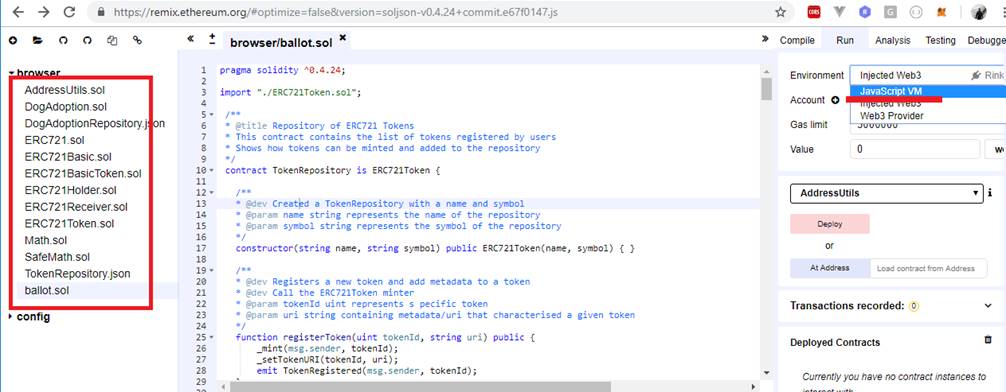Fold the comment block at line 12
This screenshot has width=1006, height=392.
(212, 192)
